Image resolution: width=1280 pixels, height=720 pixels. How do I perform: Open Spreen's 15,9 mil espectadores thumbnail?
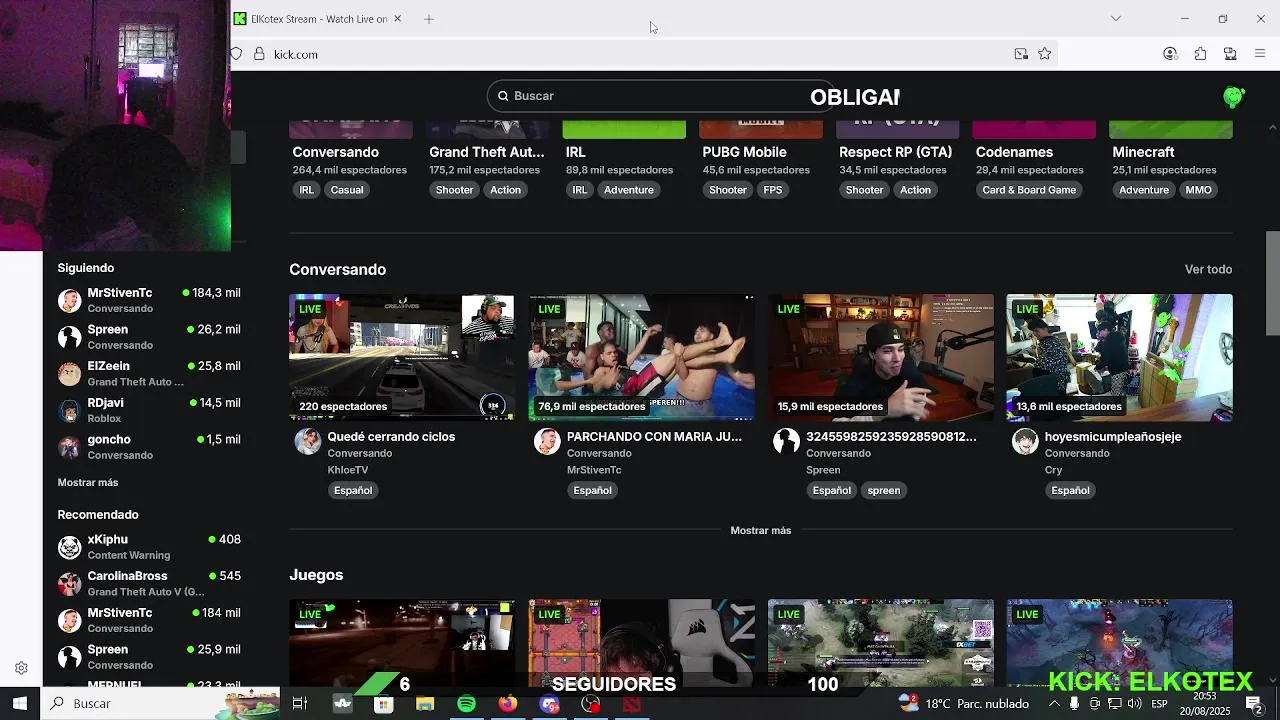(880, 357)
